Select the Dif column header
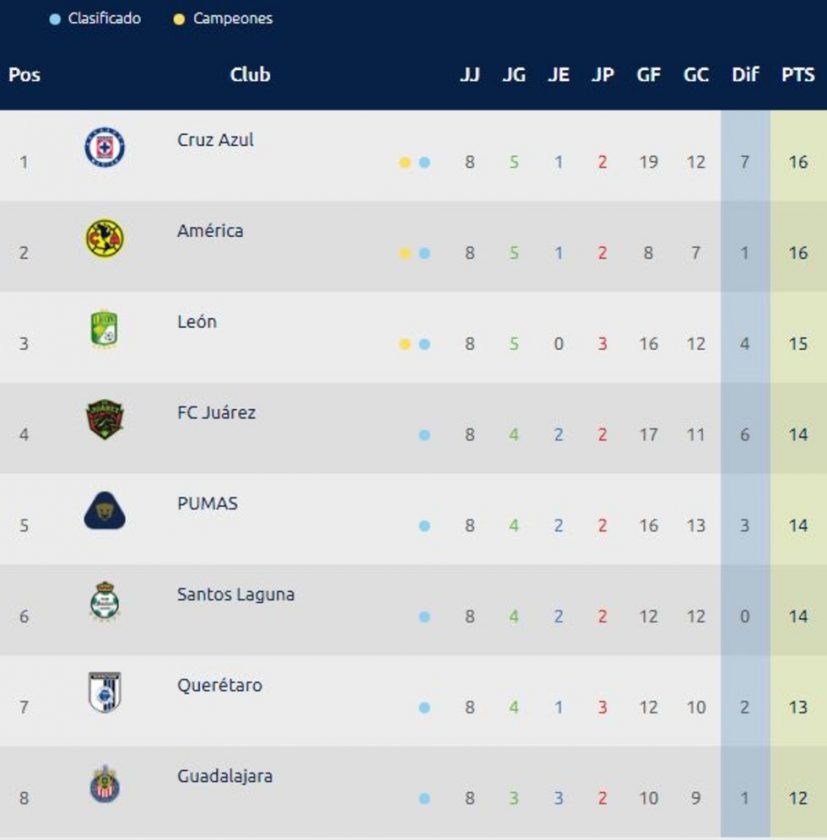This screenshot has width=827, height=840. (x=745, y=74)
